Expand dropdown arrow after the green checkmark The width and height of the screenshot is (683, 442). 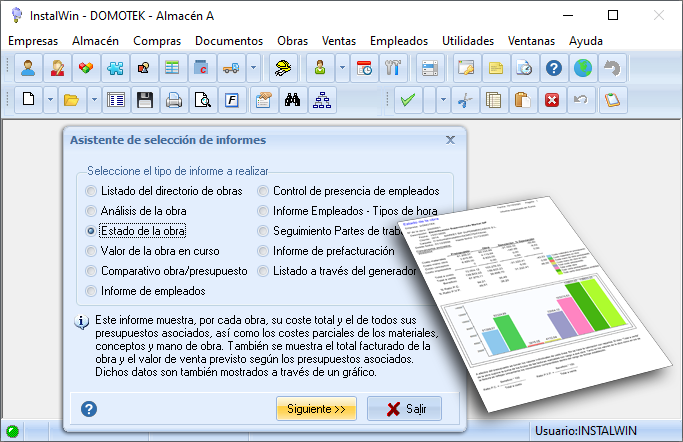(443, 100)
